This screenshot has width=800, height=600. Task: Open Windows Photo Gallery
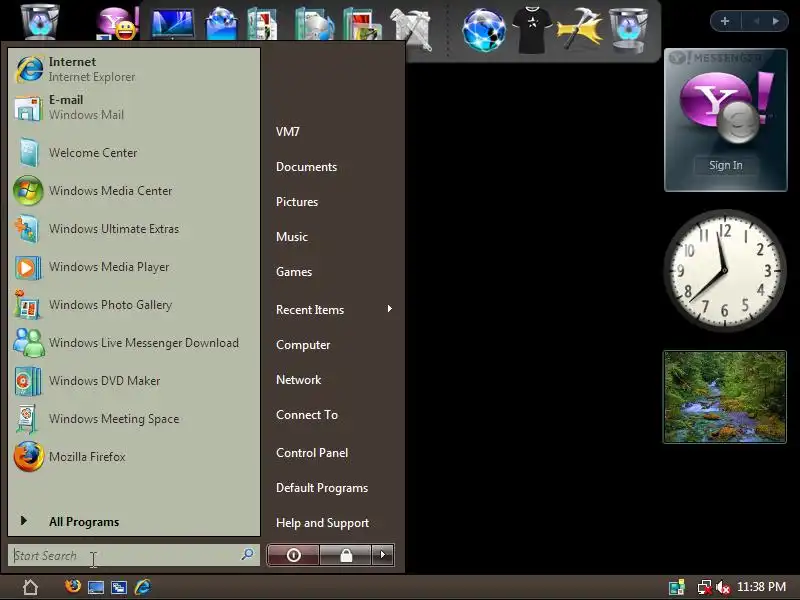(134, 305)
